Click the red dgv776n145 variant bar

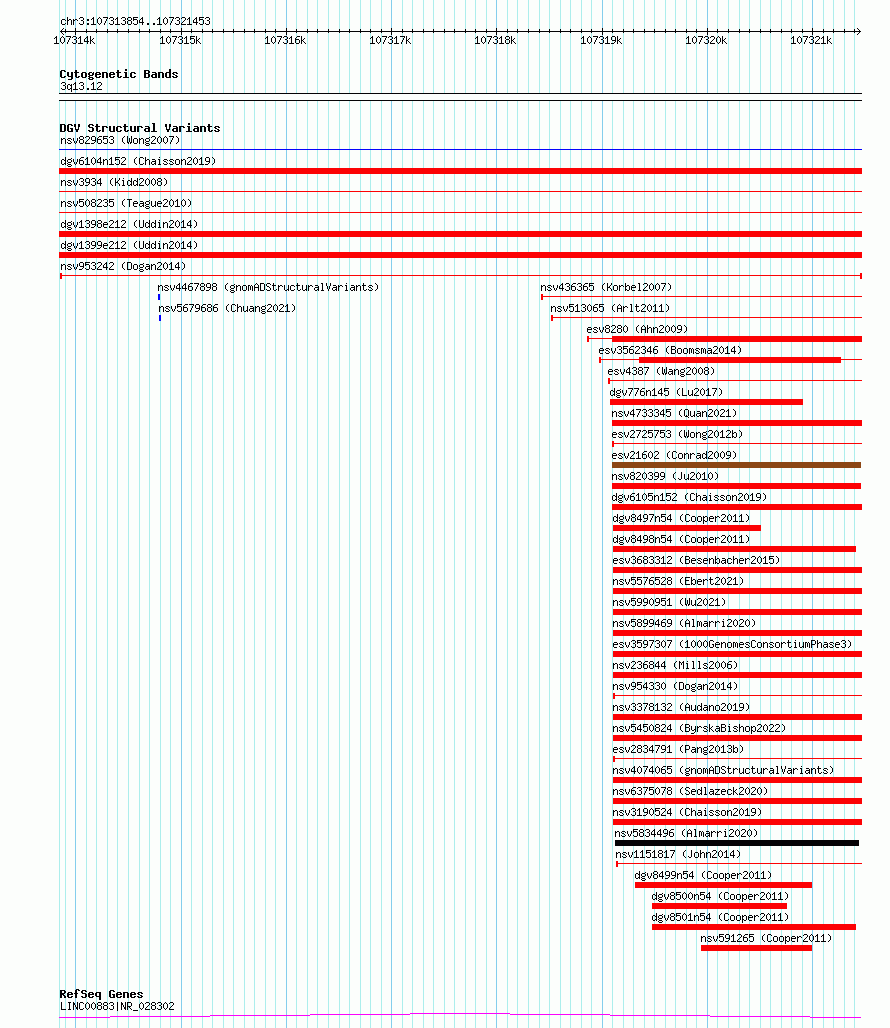click(x=706, y=402)
